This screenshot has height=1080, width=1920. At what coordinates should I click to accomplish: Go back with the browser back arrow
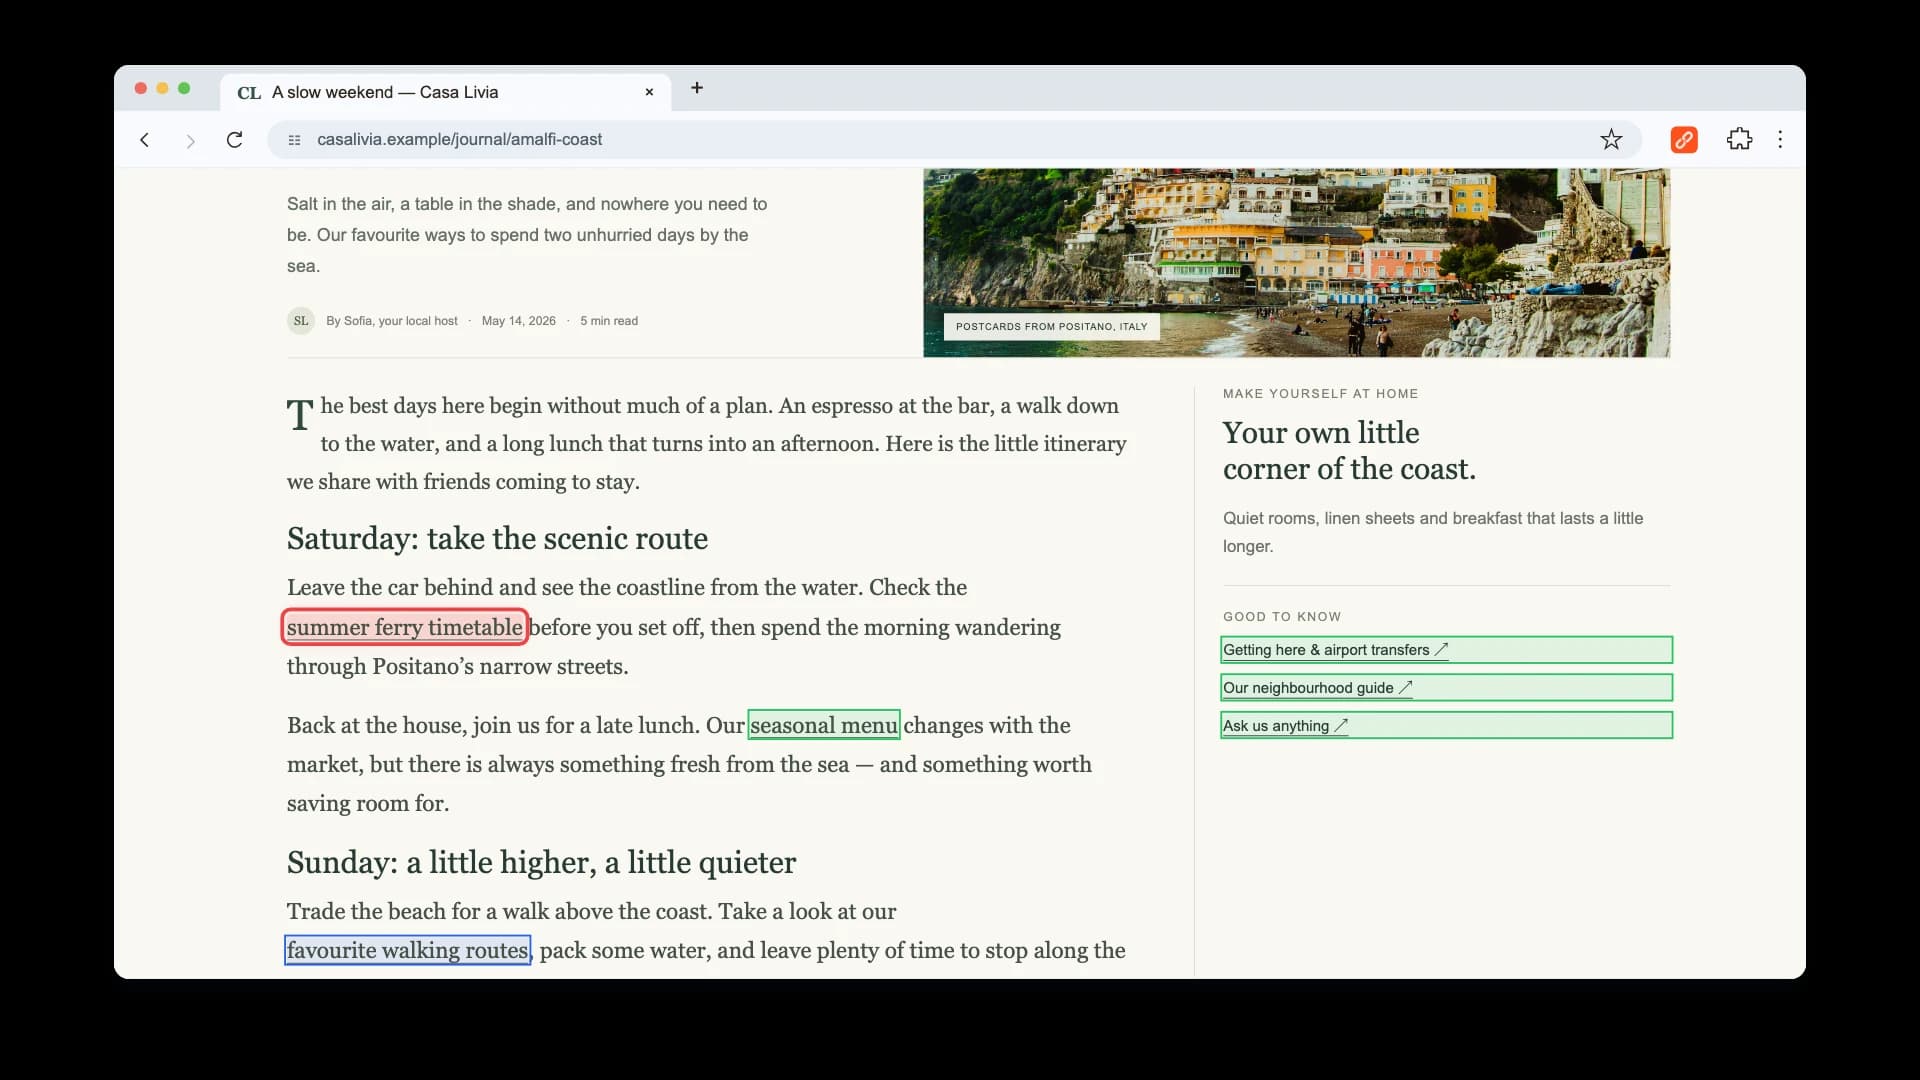tap(145, 140)
